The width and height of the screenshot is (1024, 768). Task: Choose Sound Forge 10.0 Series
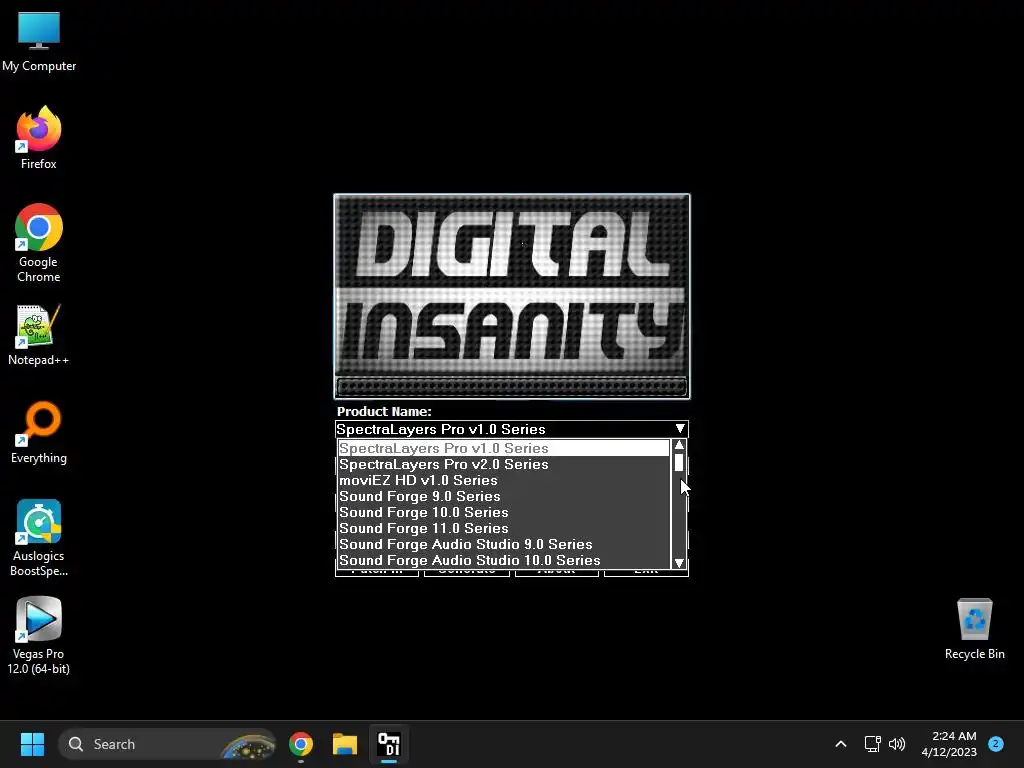504,512
